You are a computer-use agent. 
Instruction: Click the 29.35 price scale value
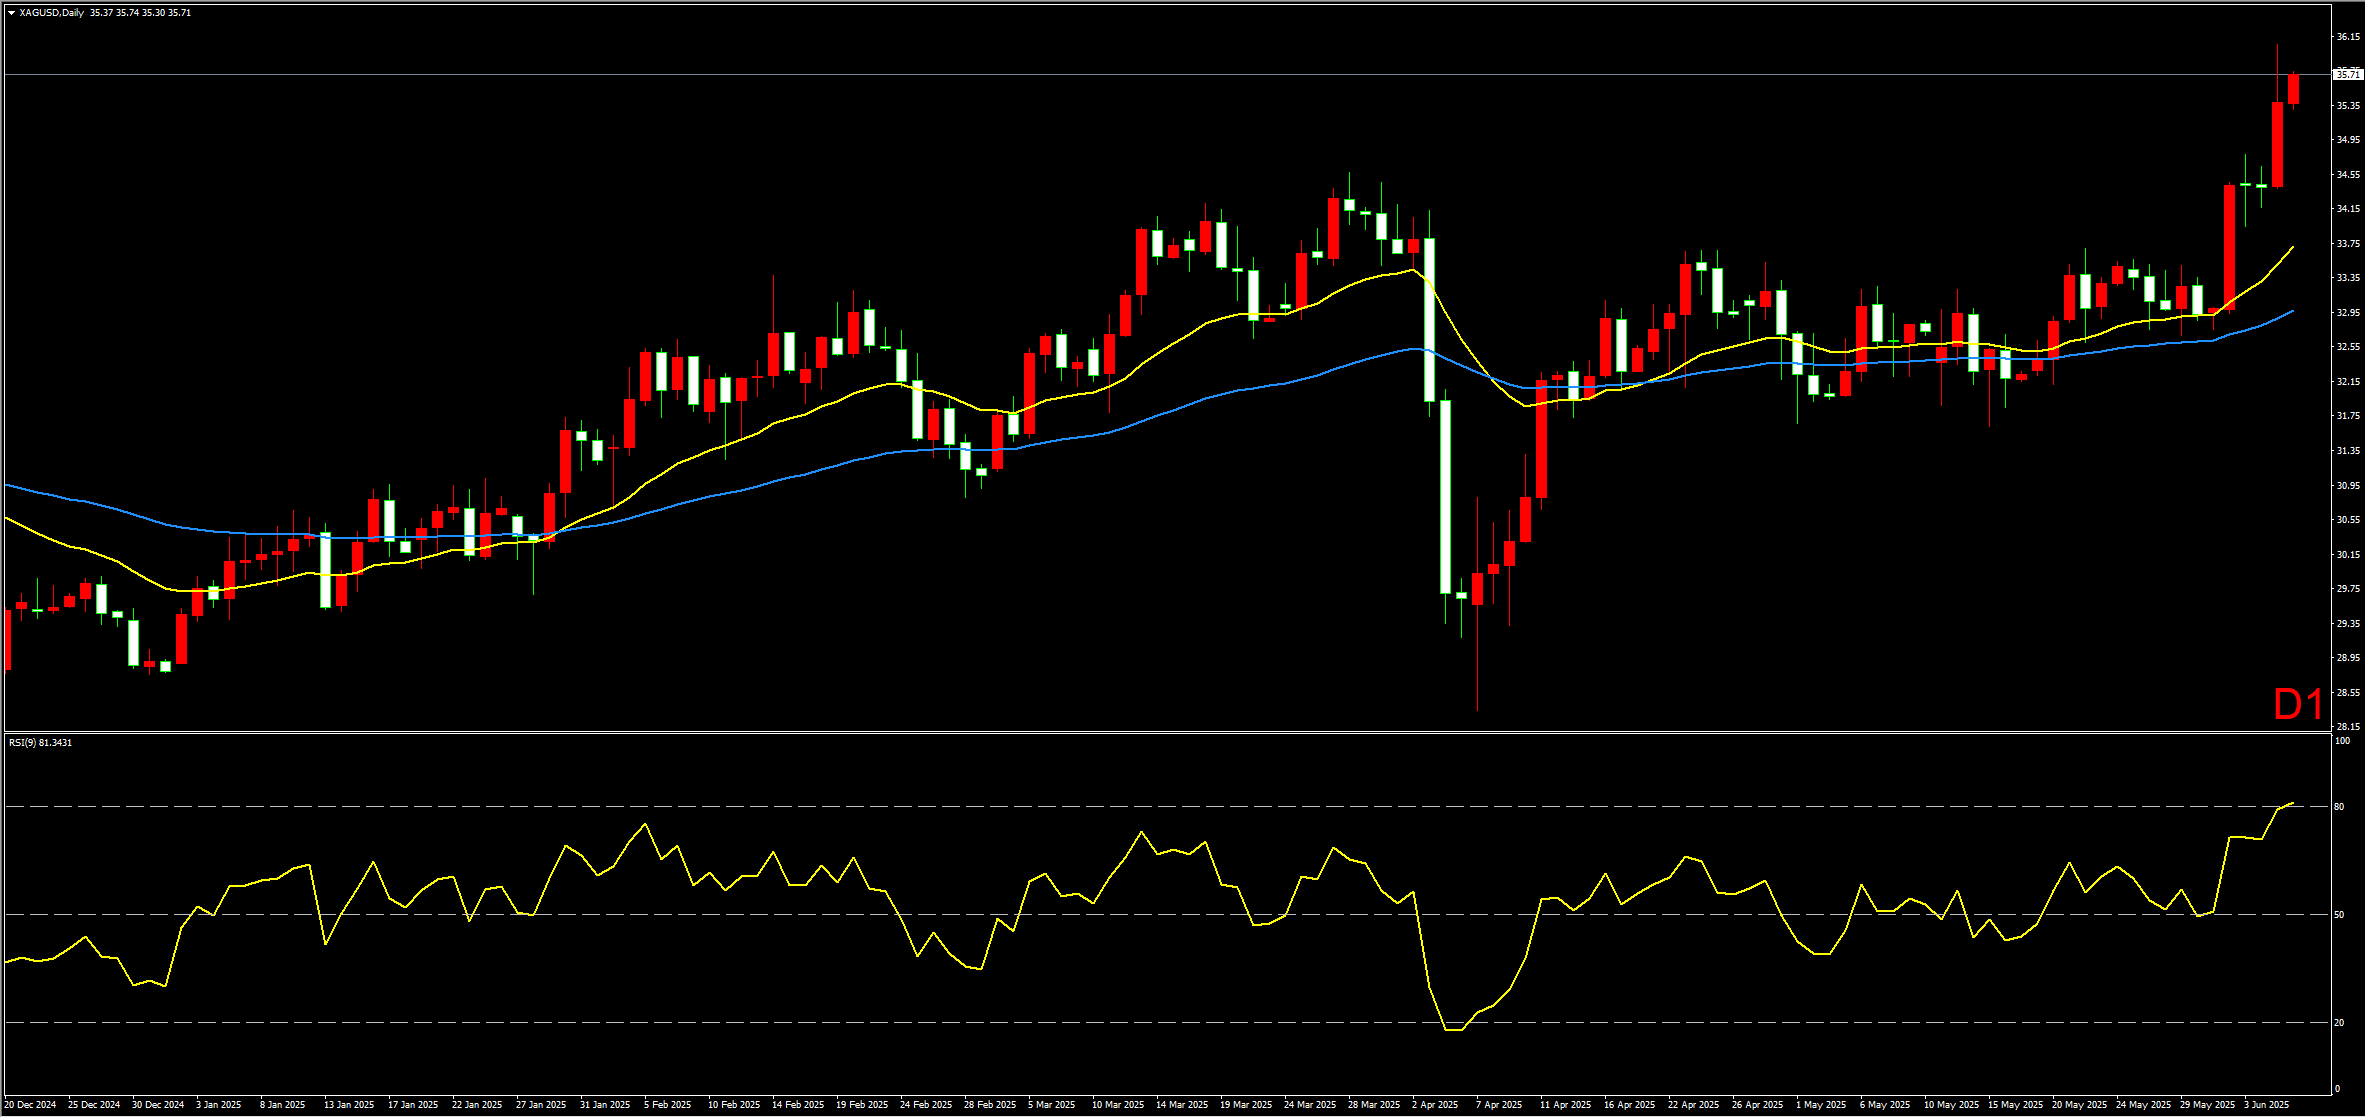[2348, 623]
